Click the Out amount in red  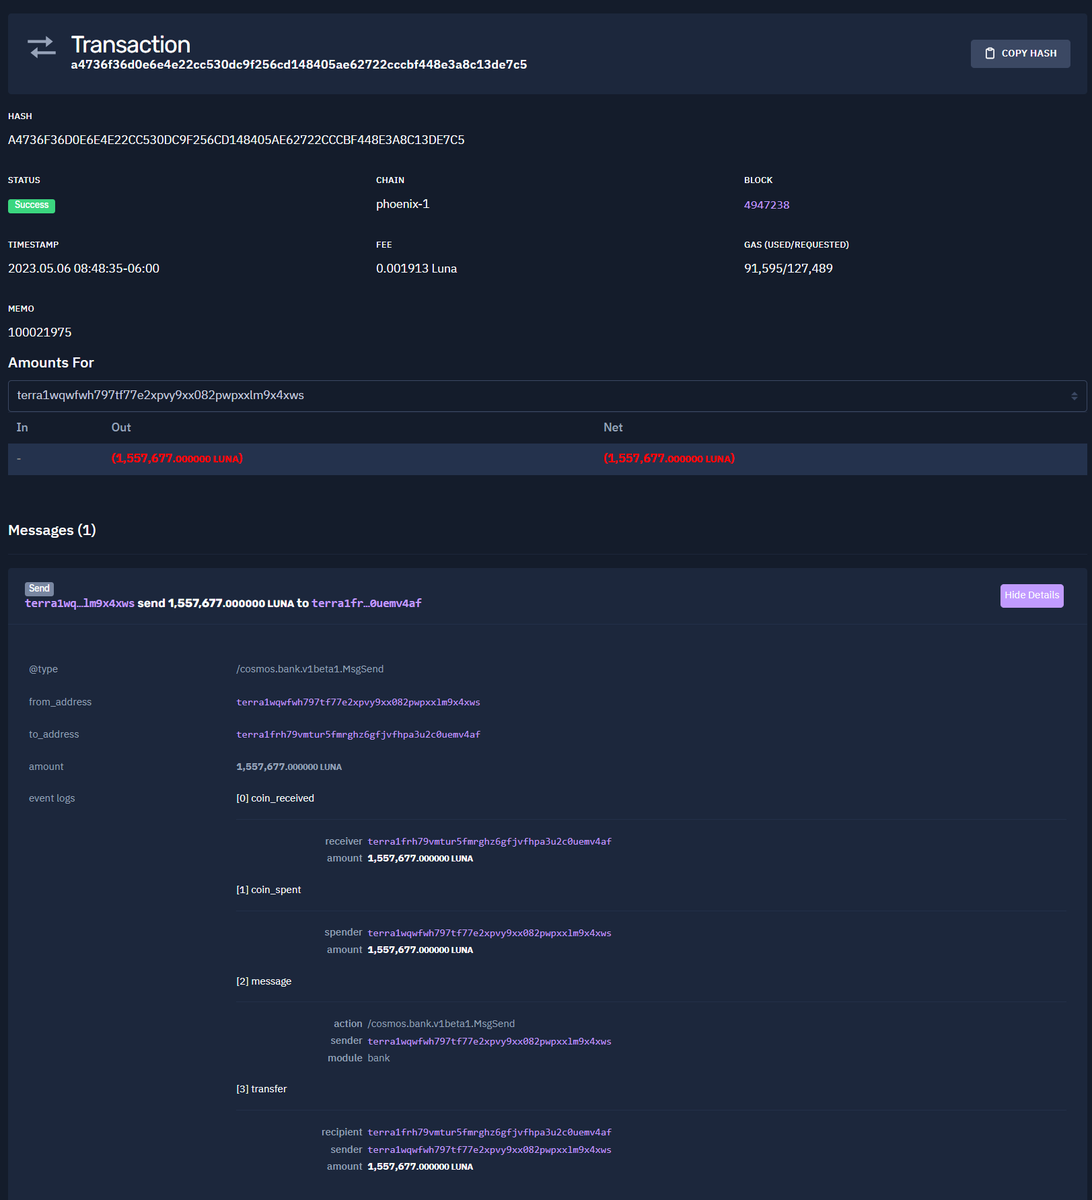coord(178,459)
